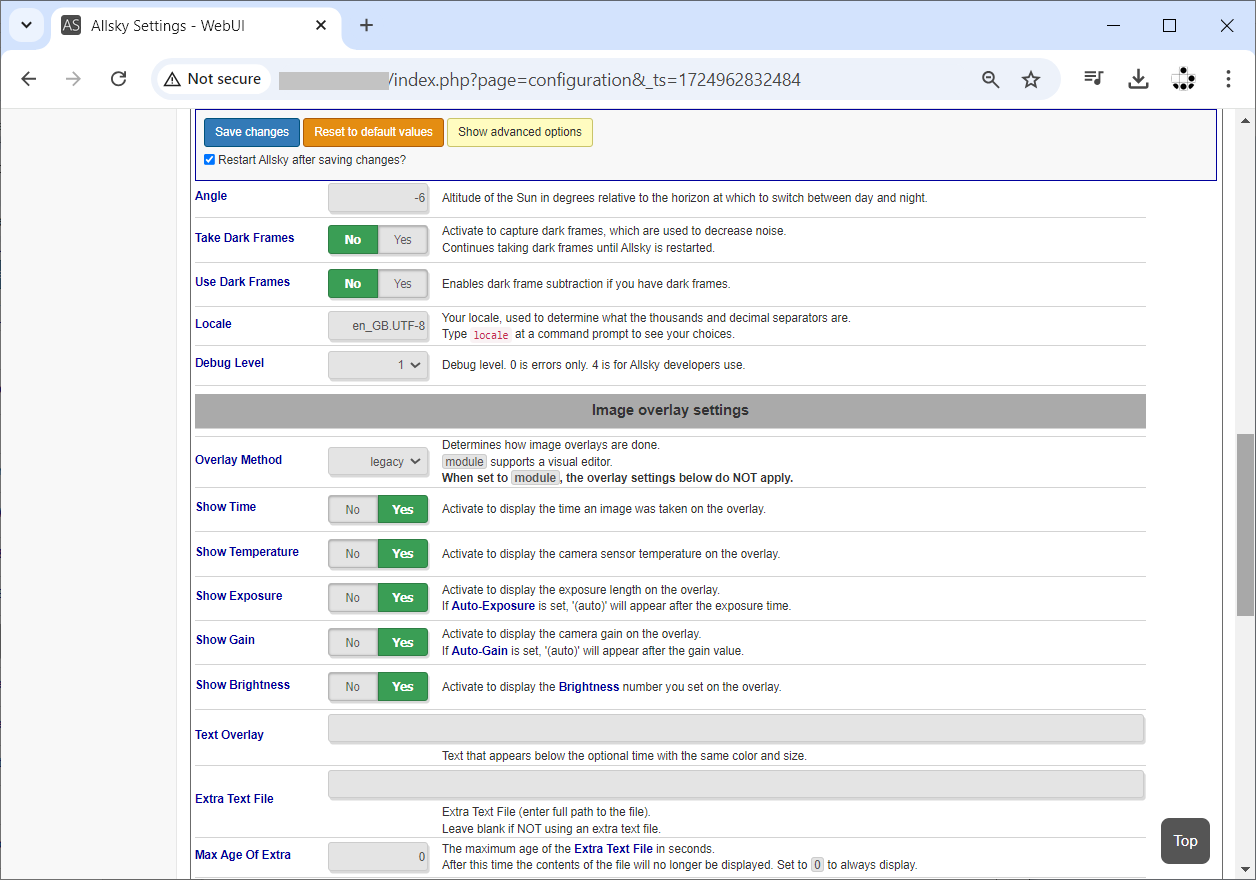The height and width of the screenshot is (880, 1256).
Task: Minimize the browser window
Action: (x=1111, y=26)
